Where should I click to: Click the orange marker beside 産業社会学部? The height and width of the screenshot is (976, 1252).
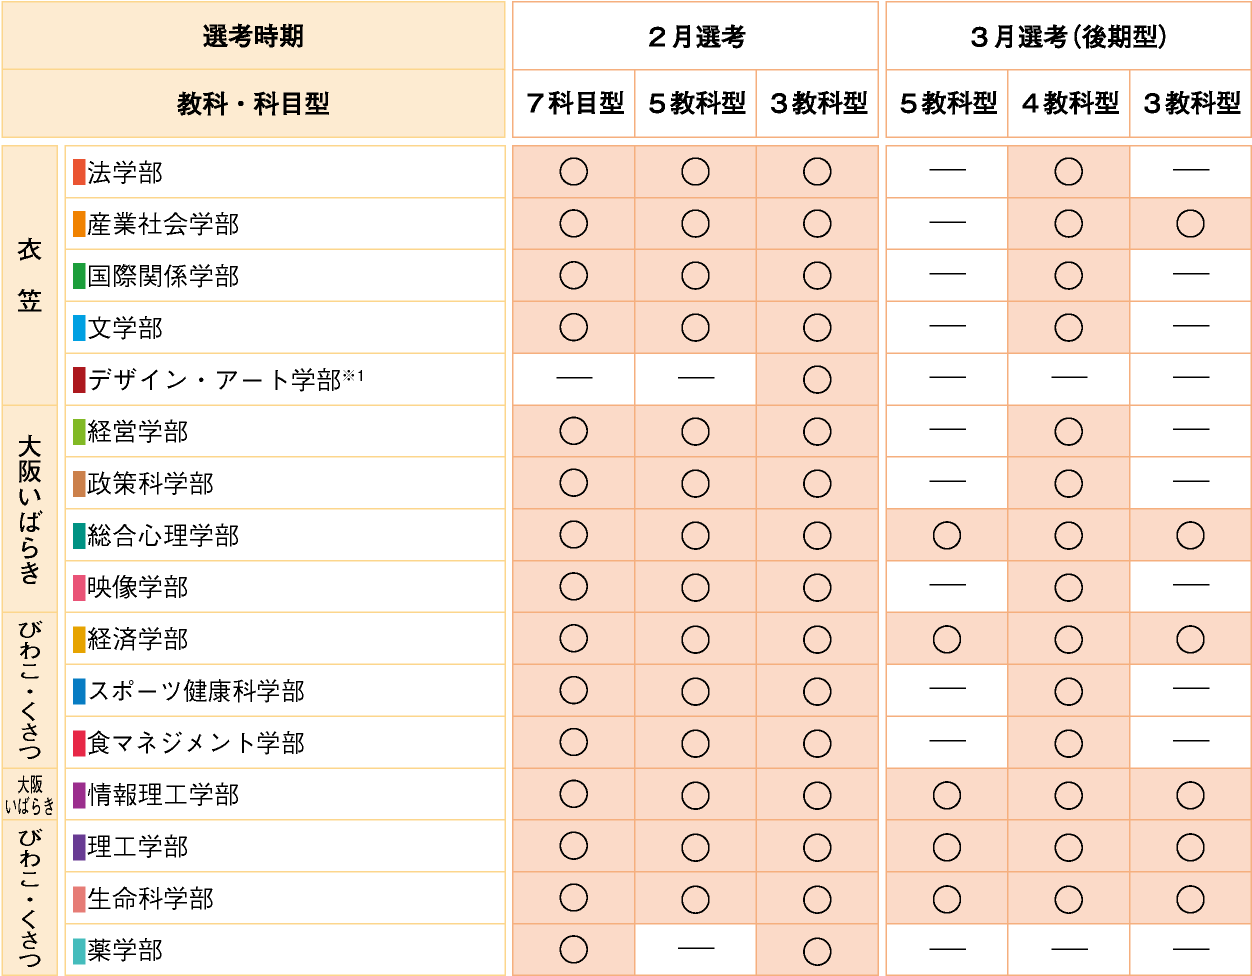[x=79, y=224]
